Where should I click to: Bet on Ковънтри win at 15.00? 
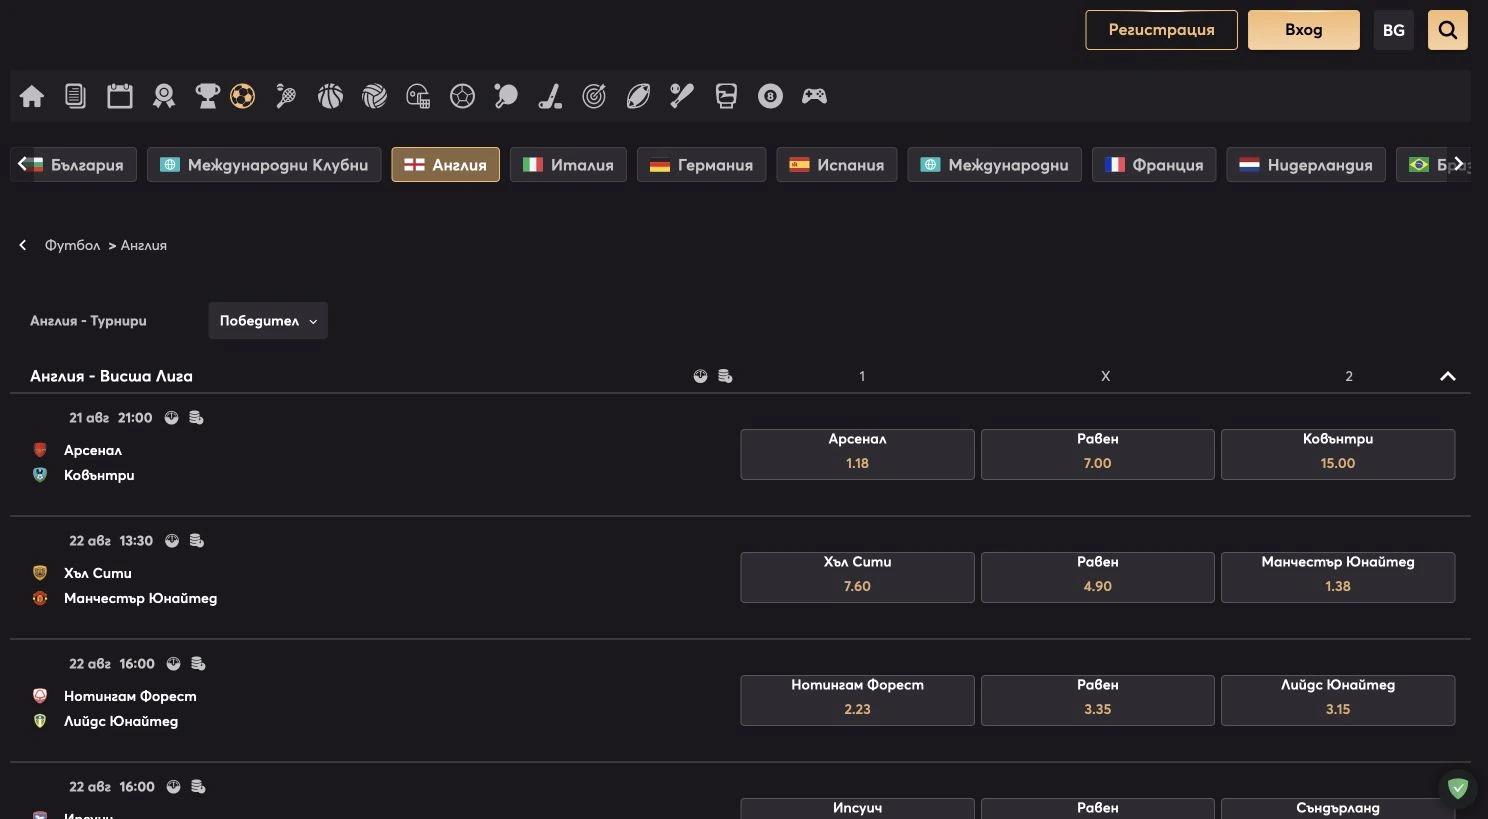[x=1338, y=454]
